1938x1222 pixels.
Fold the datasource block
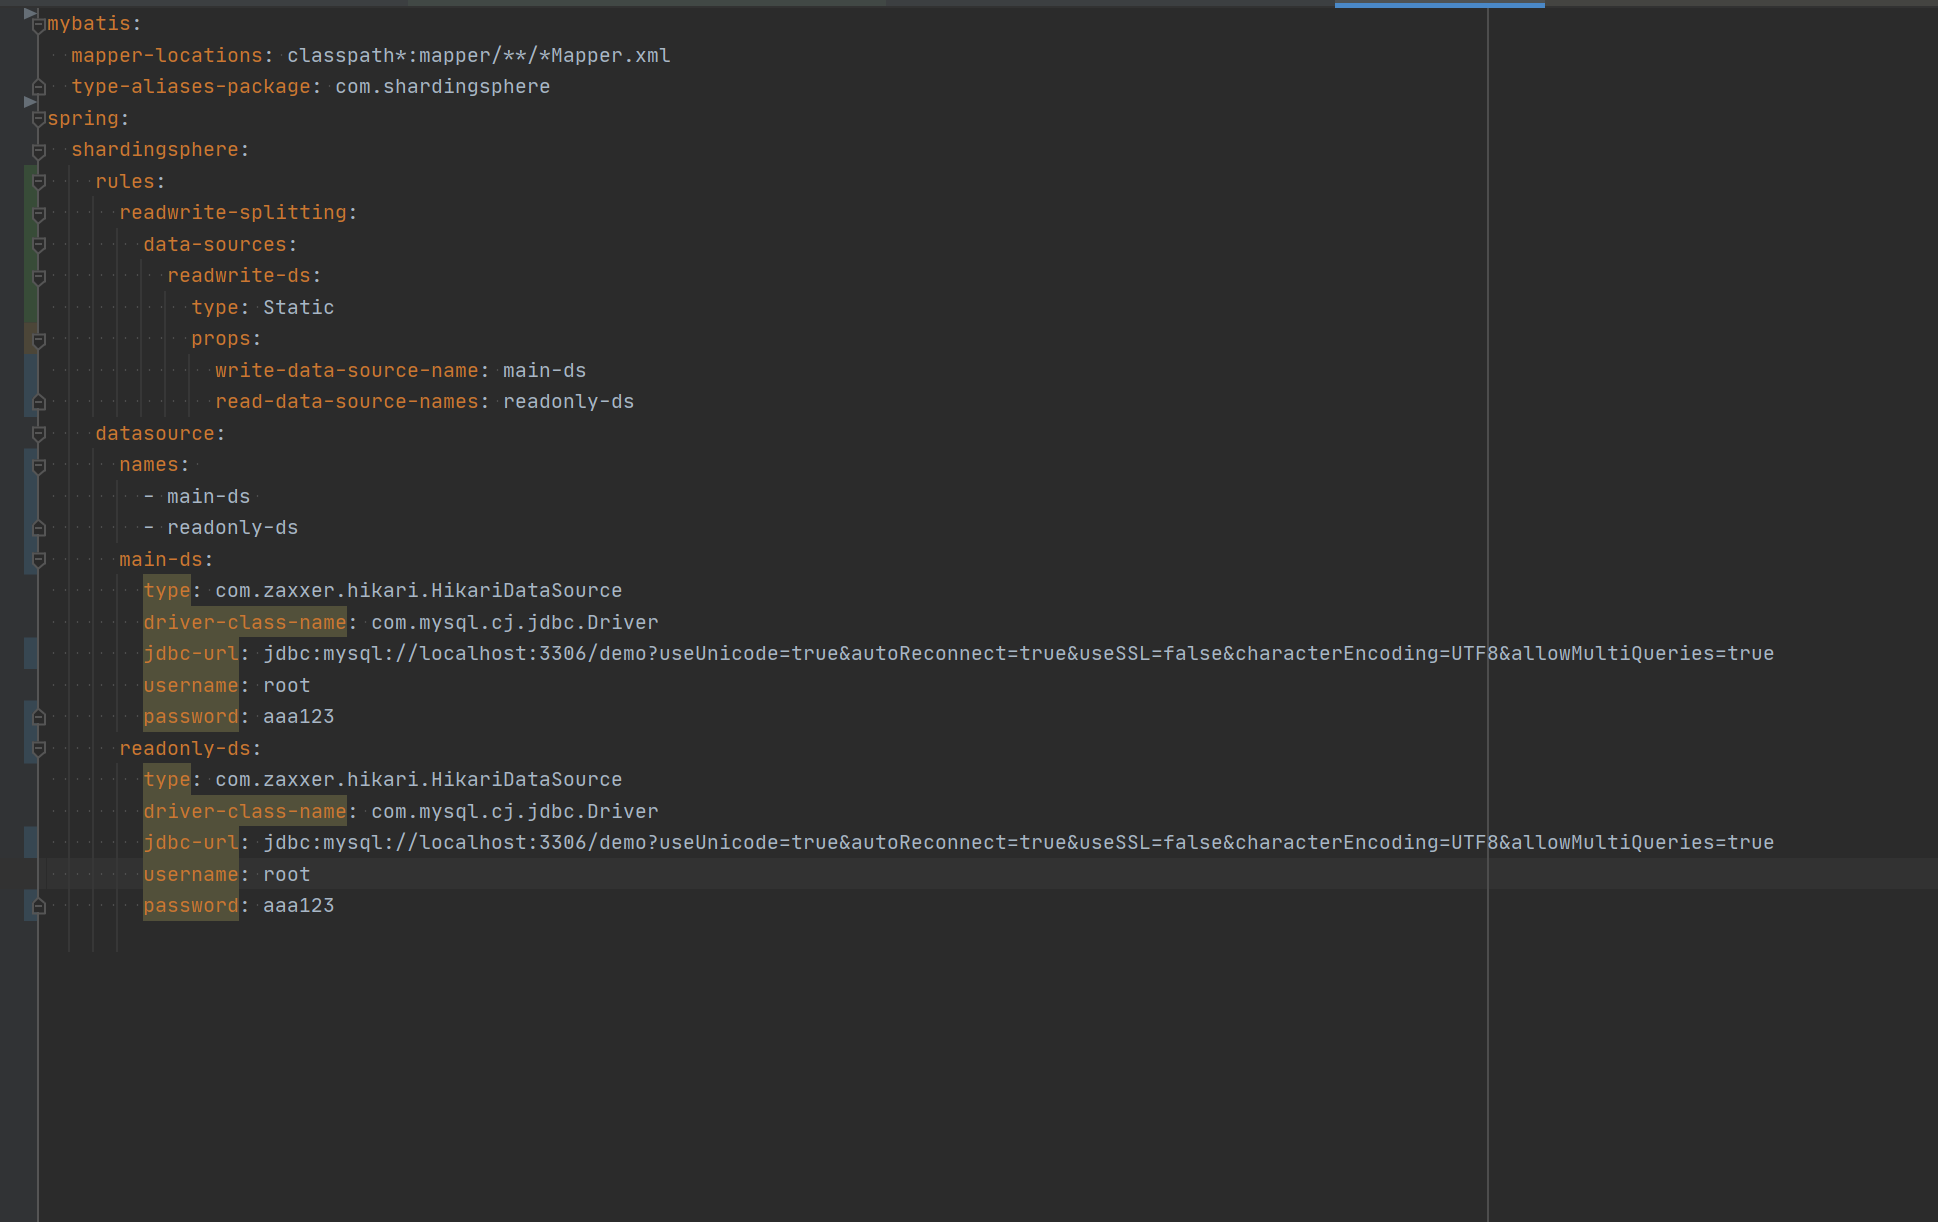click(x=38, y=434)
